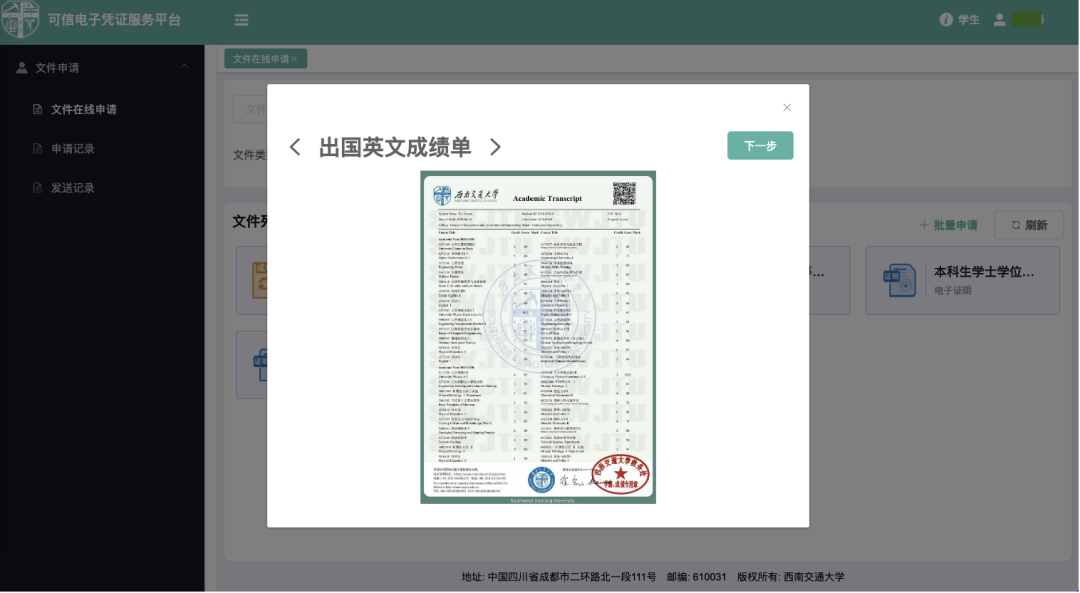Go to next document with right chevron
Viewport: 1080px width, 593px height.
[x=495, y=147]
